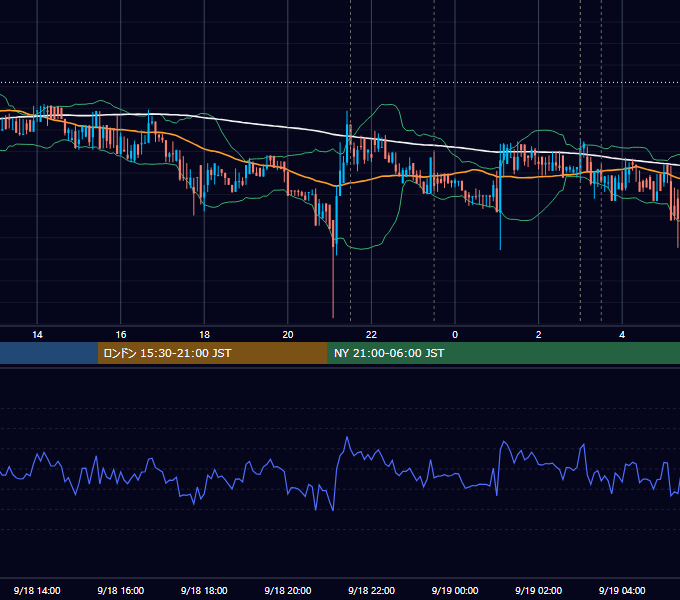This screenshot has width=680, height=600.
Task: Click hour label 20 on price chart axis
Action: (x=288, y=335)
